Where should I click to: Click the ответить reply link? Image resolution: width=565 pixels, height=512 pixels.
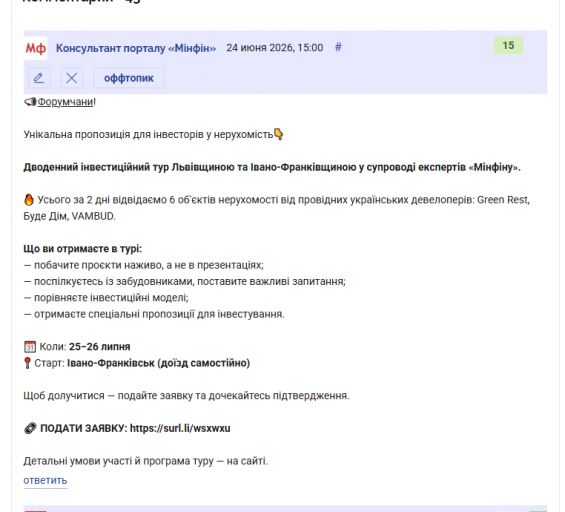(45, 480)
